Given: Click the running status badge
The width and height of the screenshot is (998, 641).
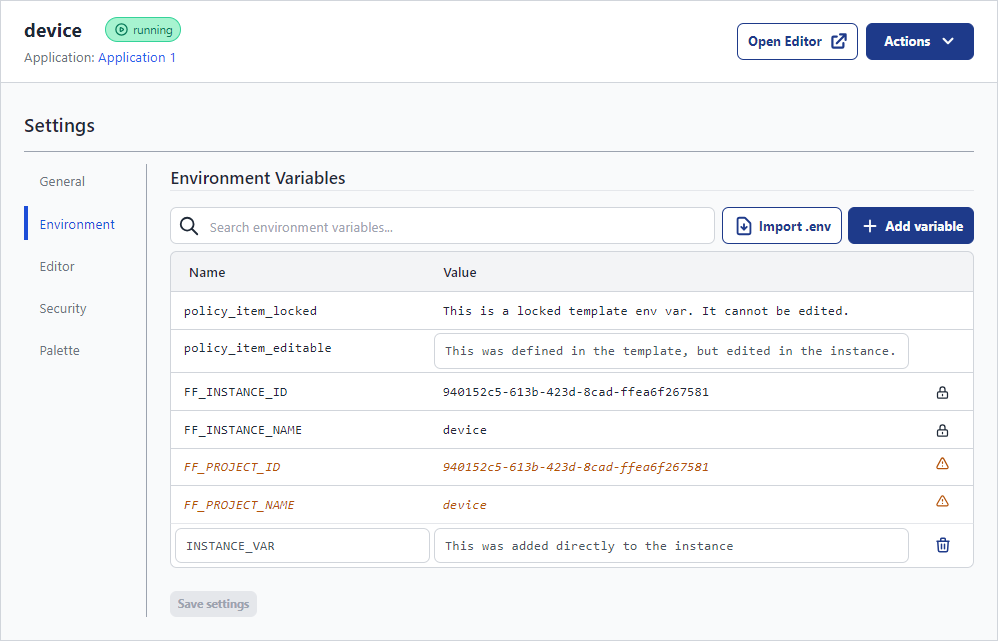Looking at the screenshot, I should [x=143, y=30].
